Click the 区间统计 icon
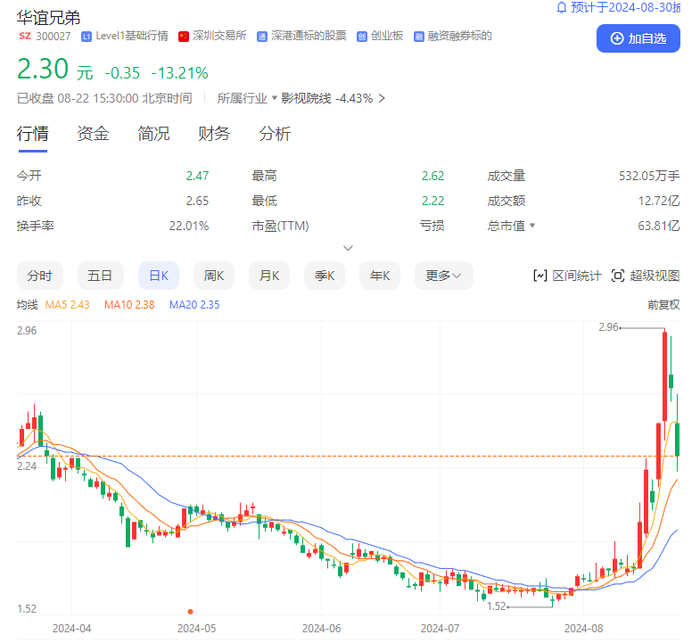Viewport: 700px width, 643px height. coord(540,276)
